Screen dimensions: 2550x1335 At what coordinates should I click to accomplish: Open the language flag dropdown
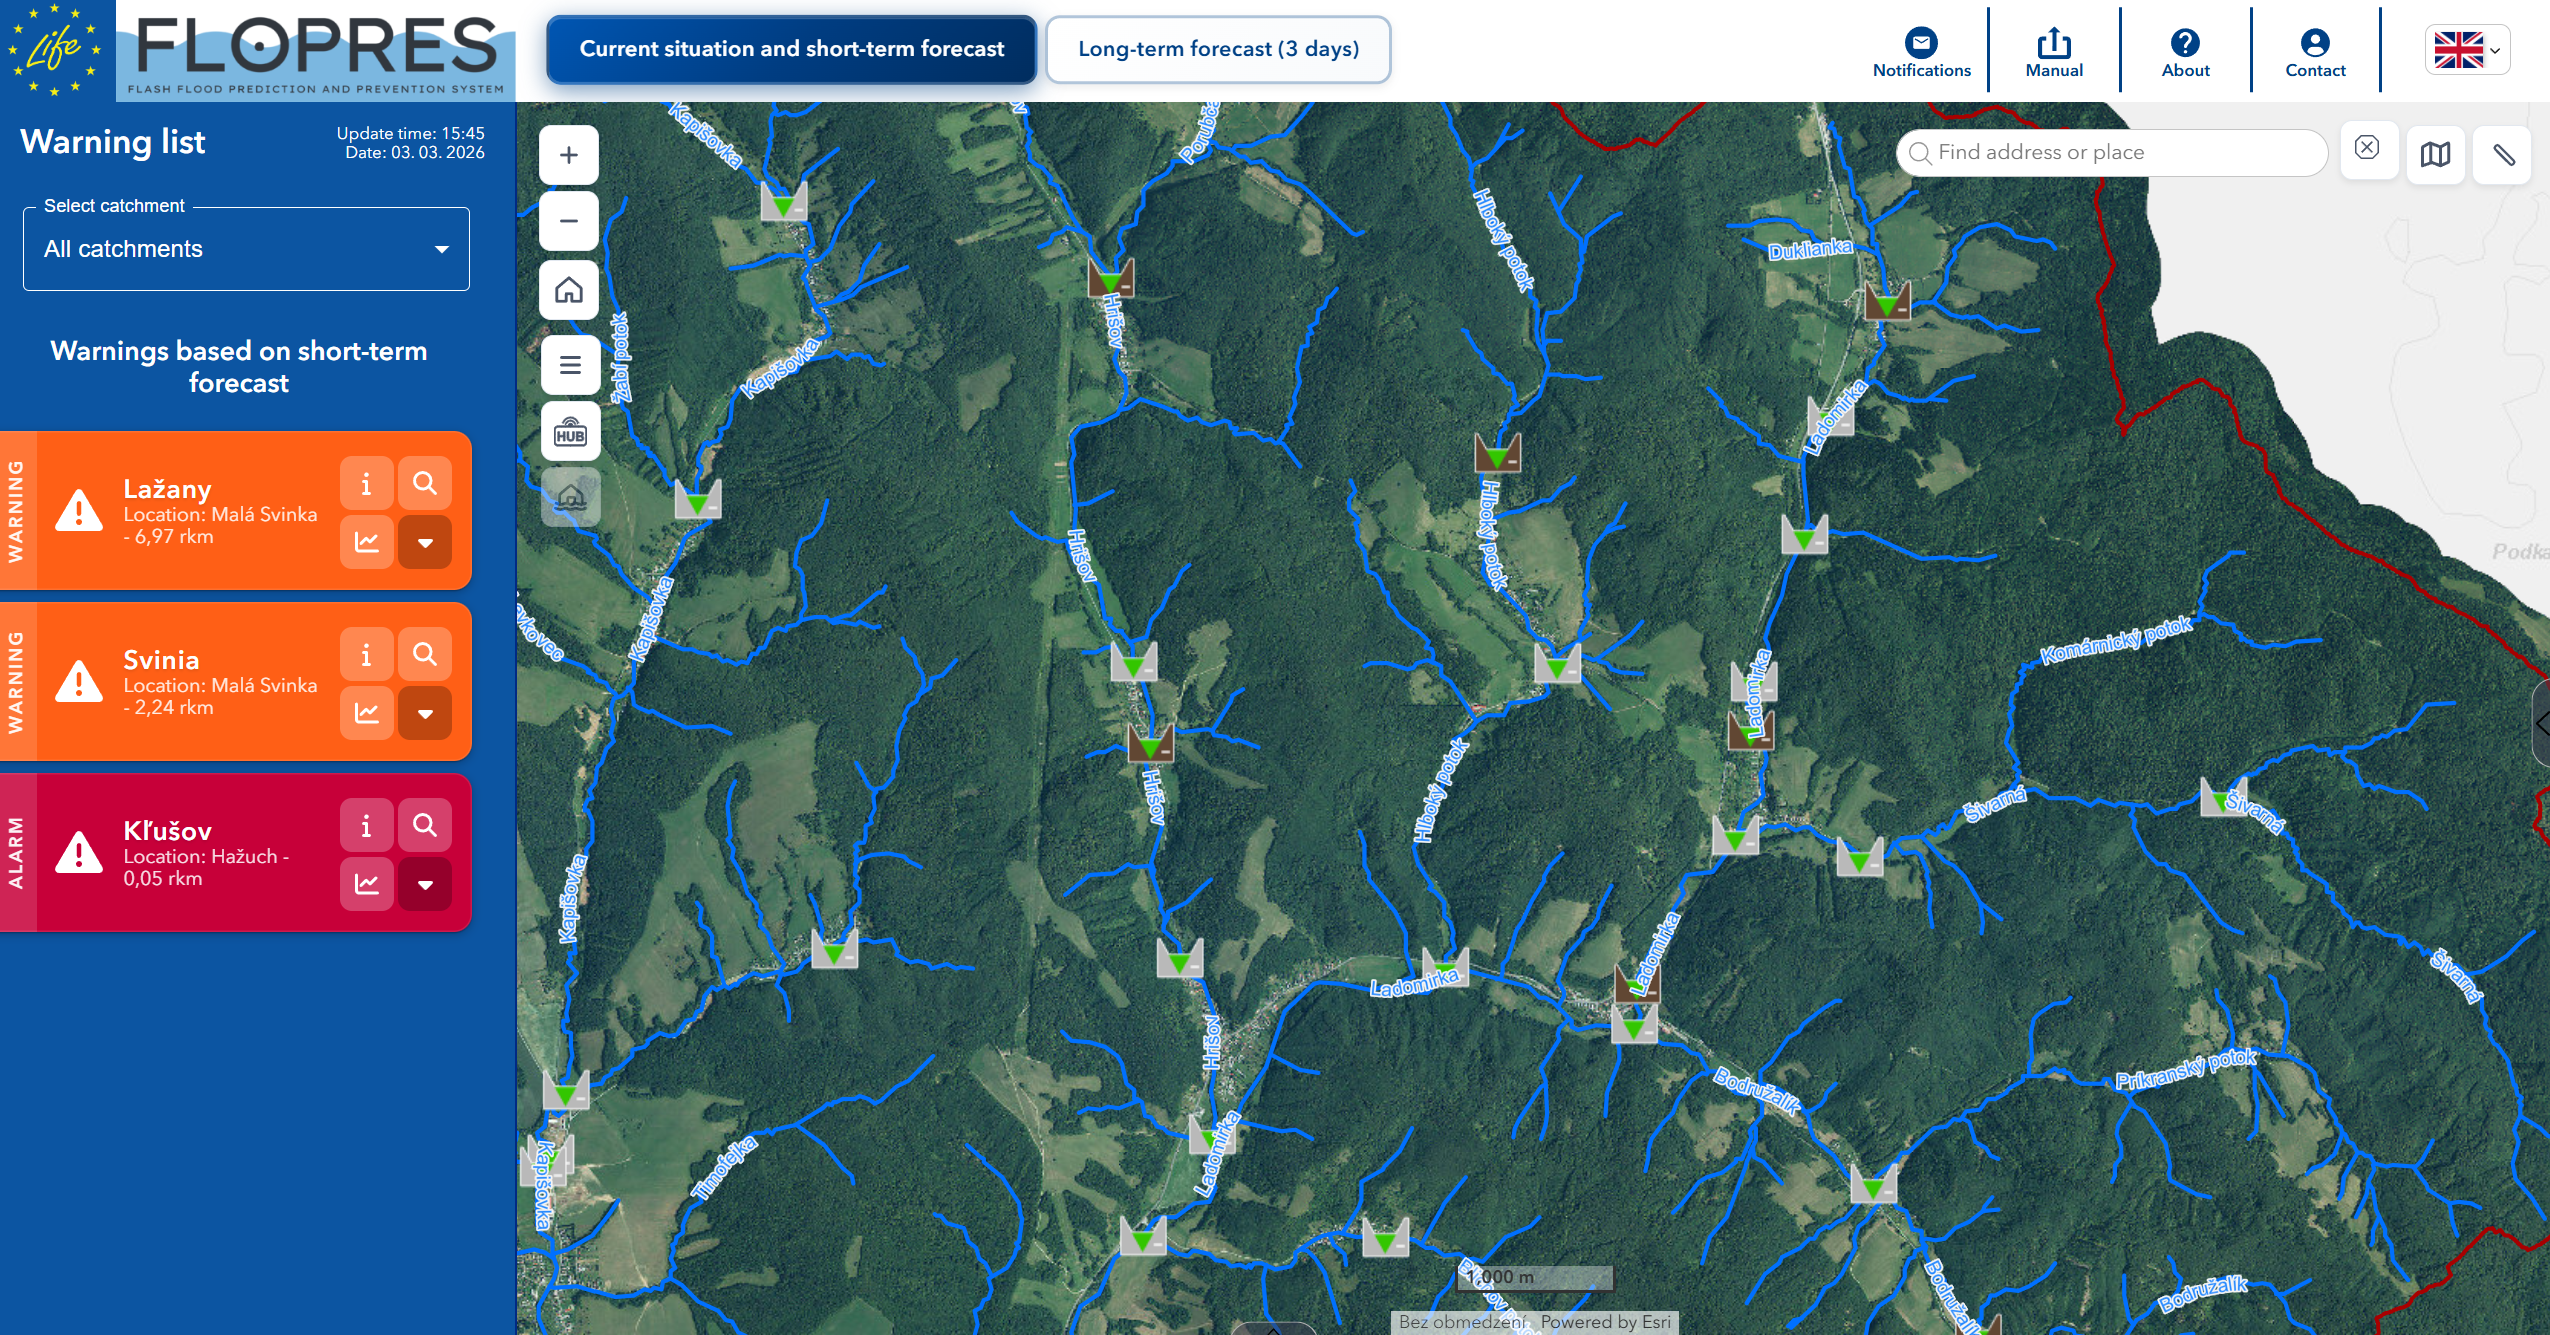[2467, 50]
